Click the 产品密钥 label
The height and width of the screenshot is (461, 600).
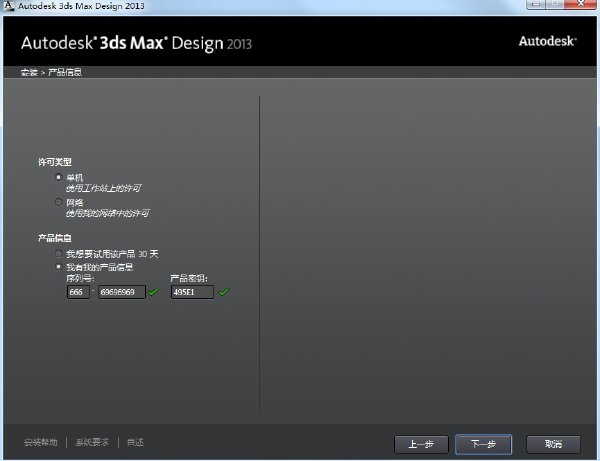click(x=189, y=278)
